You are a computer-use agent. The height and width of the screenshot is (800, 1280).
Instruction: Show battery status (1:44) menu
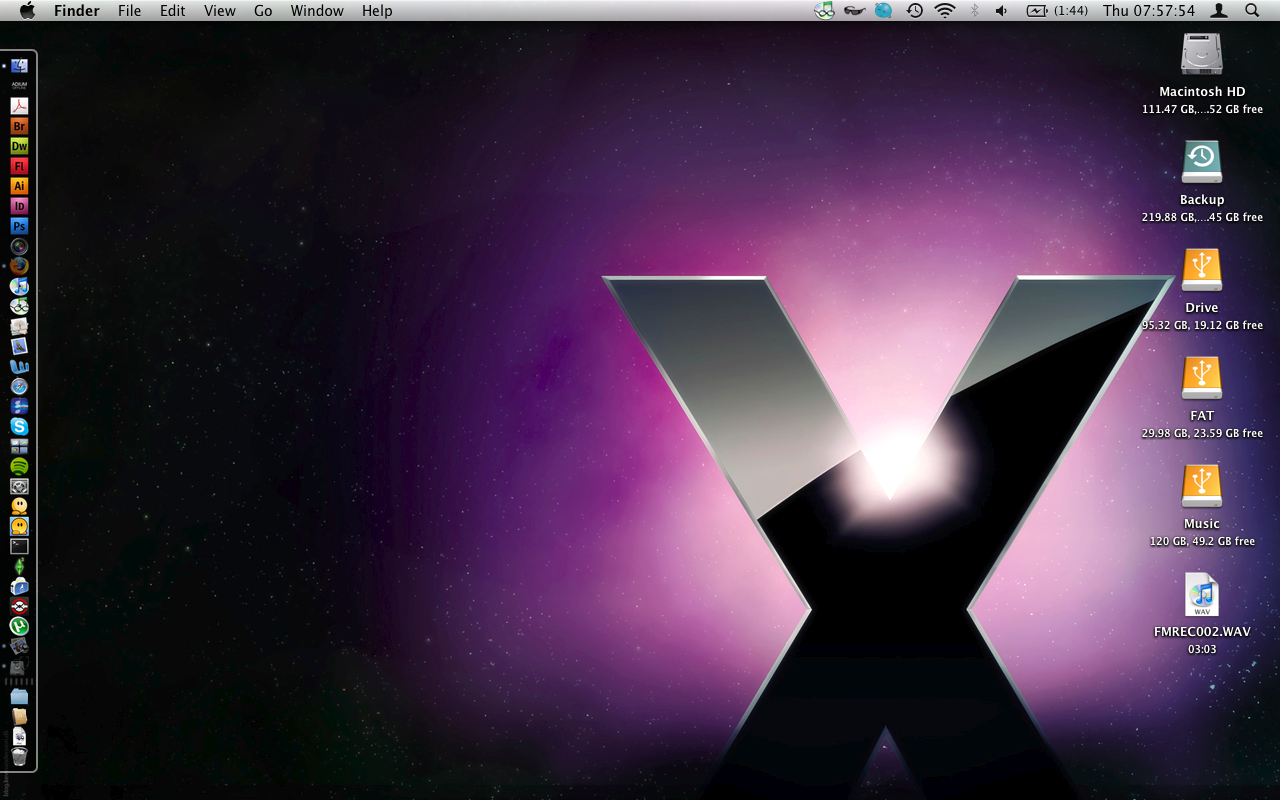[1057, 11]
